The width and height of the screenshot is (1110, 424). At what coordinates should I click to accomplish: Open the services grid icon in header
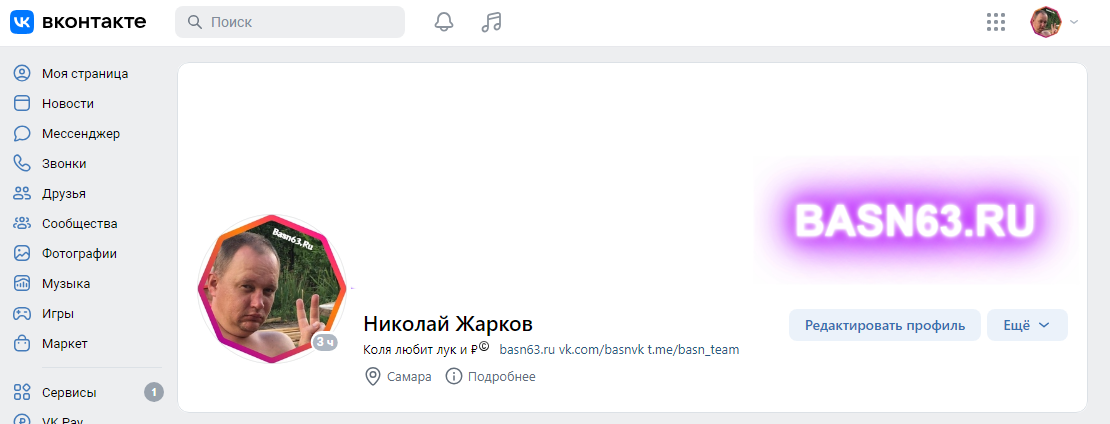pos(996,22)
